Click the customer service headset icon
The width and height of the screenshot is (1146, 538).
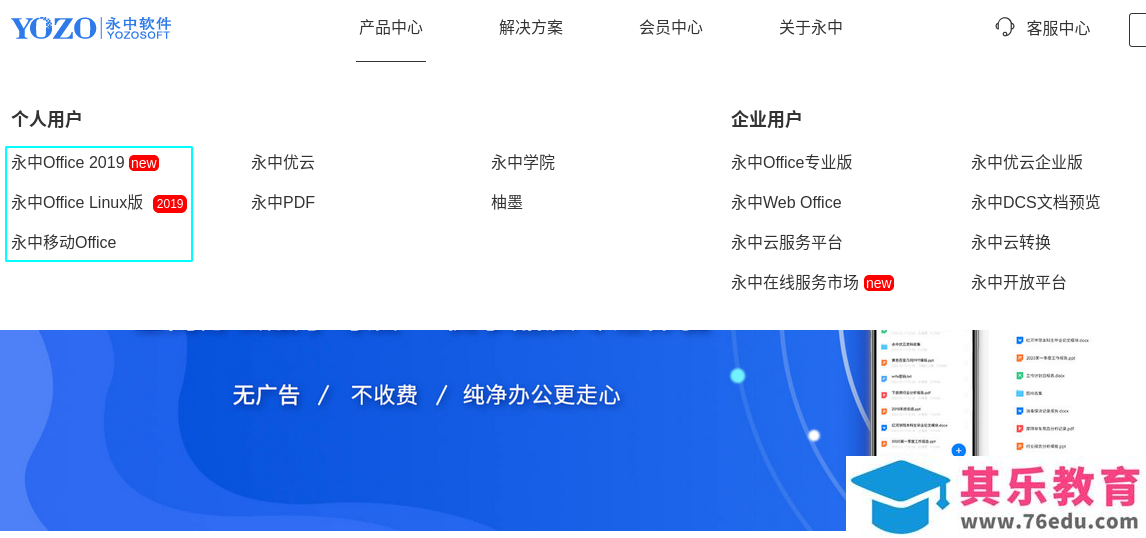tap(1005, 27)
